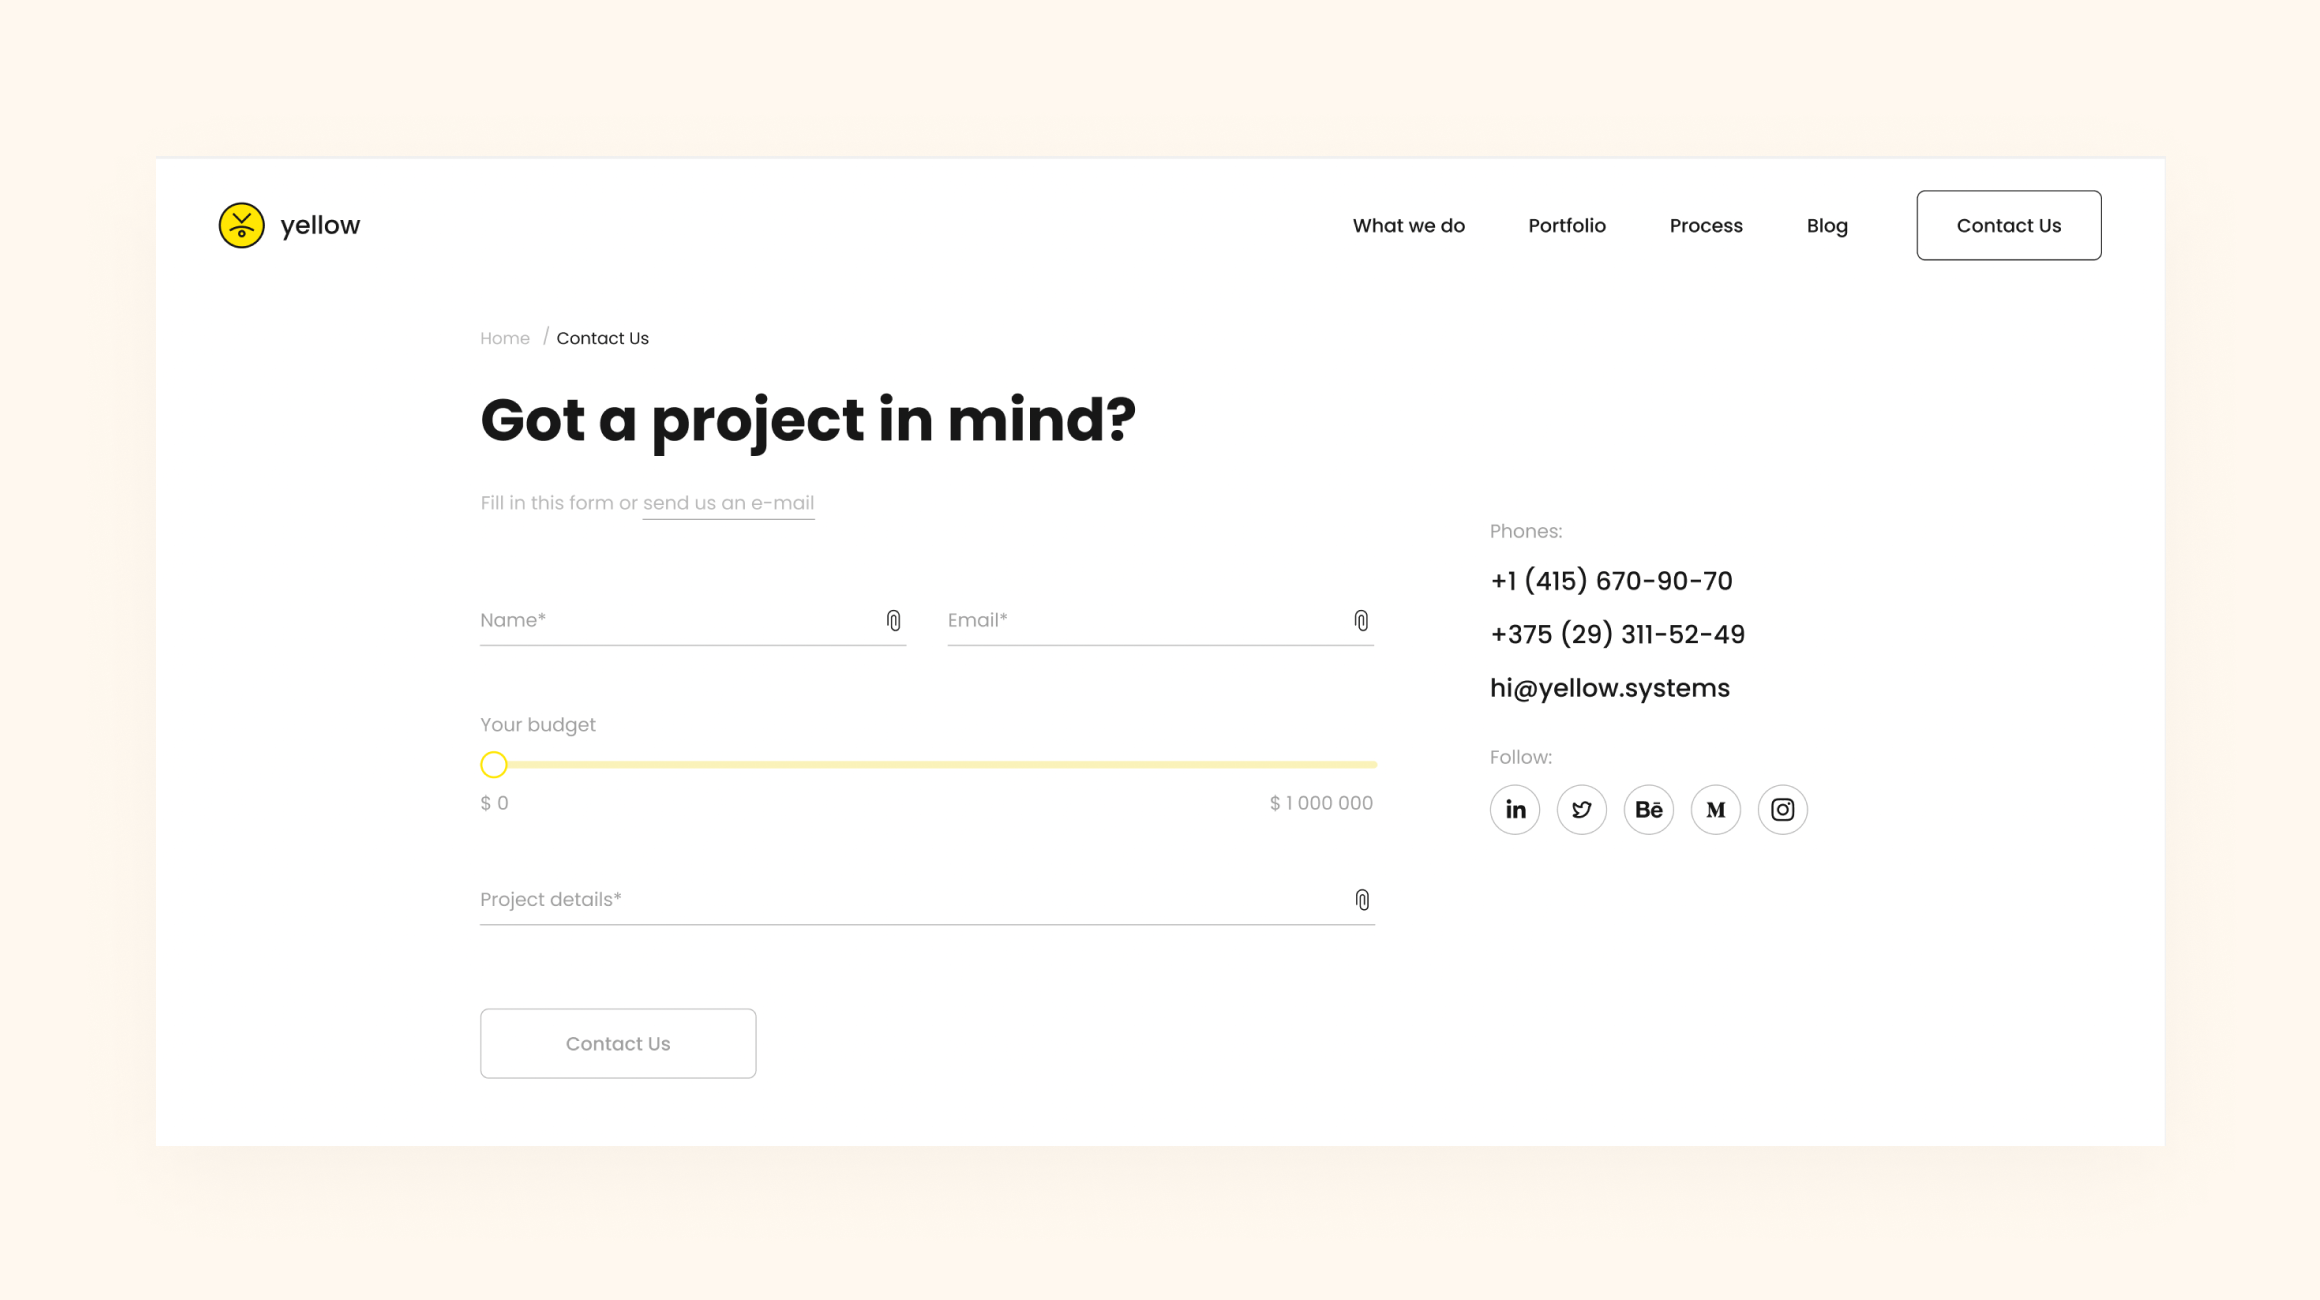Click the paperclip icon in the Email field
Image resolution: width=2320 pixels, height=1300 pixels.
pos(1361,621)
